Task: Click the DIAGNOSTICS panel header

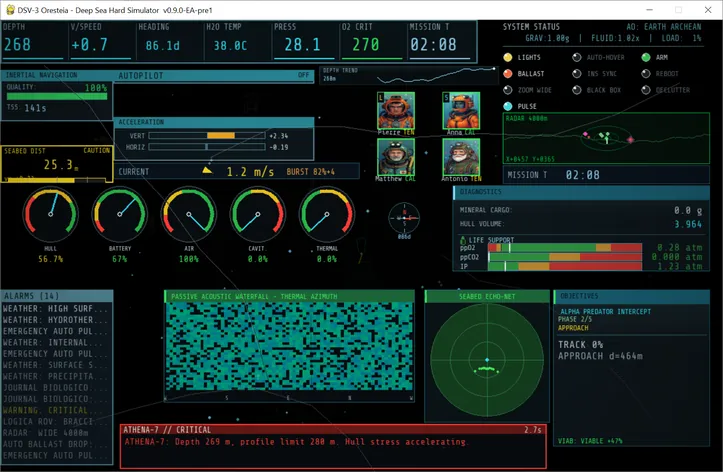Action: (581, 192)
